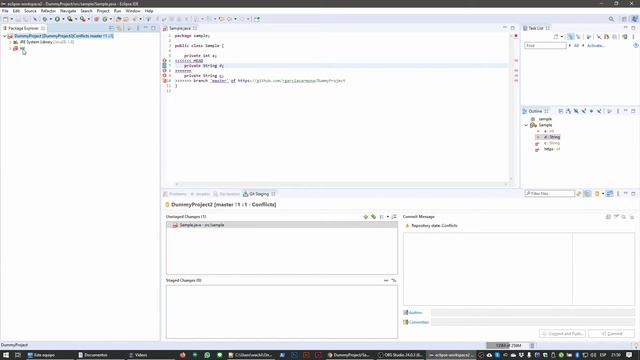Click the Amend previous commit icon

tap(608, 217)
